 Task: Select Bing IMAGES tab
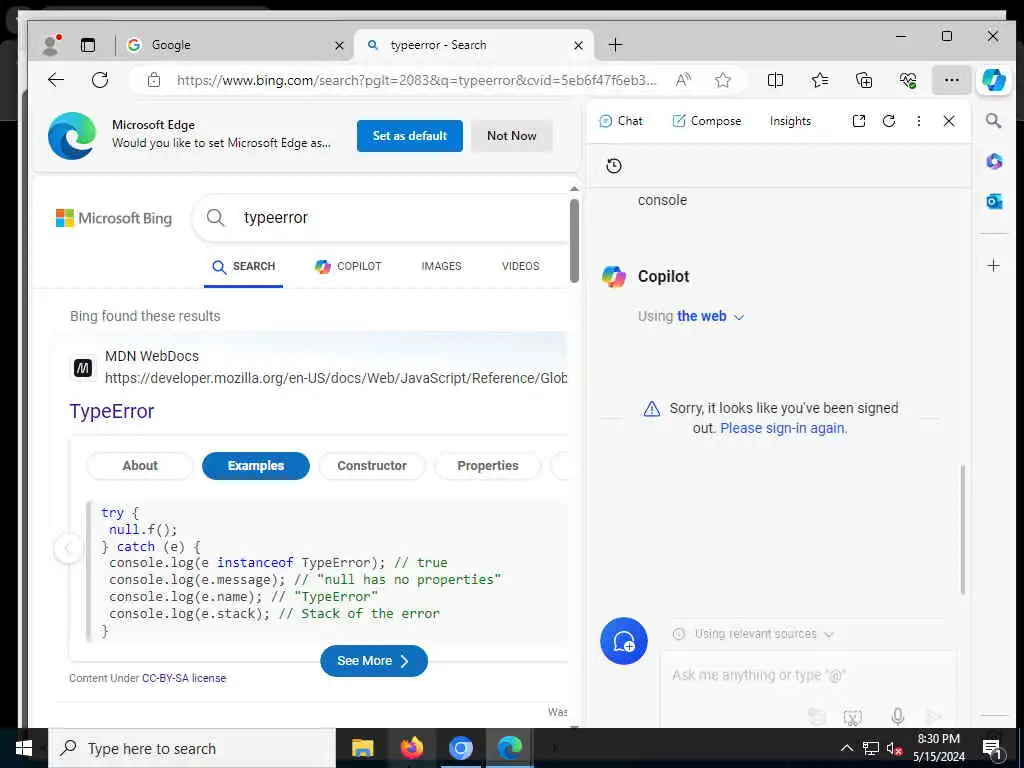click(441, 266)
